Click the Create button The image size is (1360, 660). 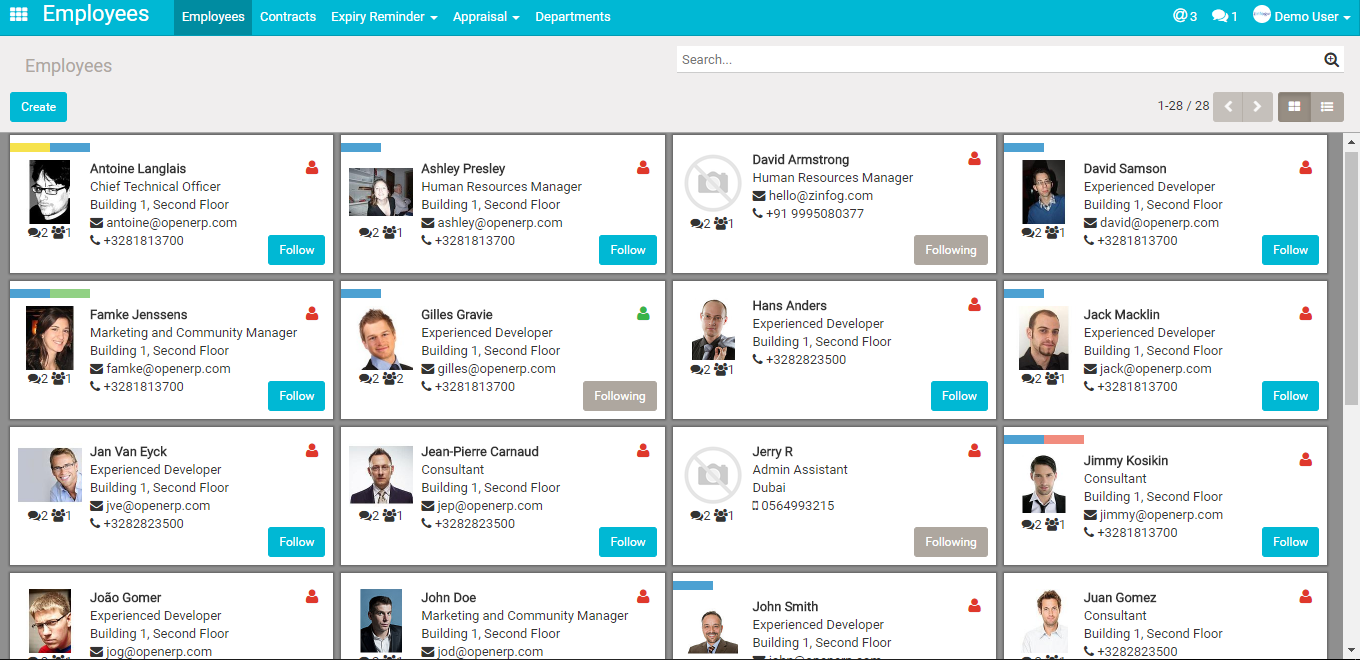pyautogui.click(x=38, y=107)
